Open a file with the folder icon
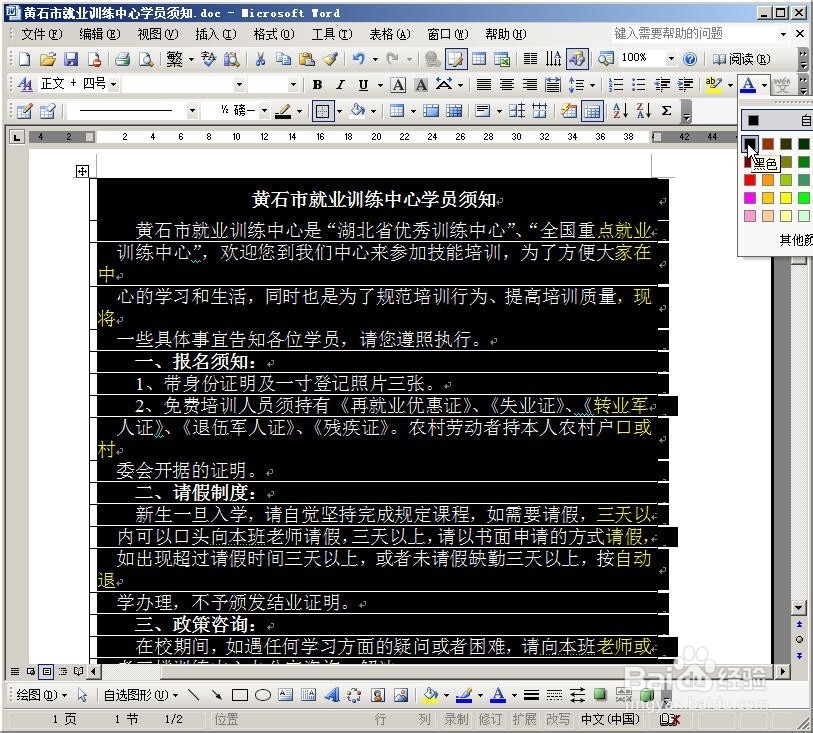This screenshot has height=733, width=813. (x=48, y=59)
